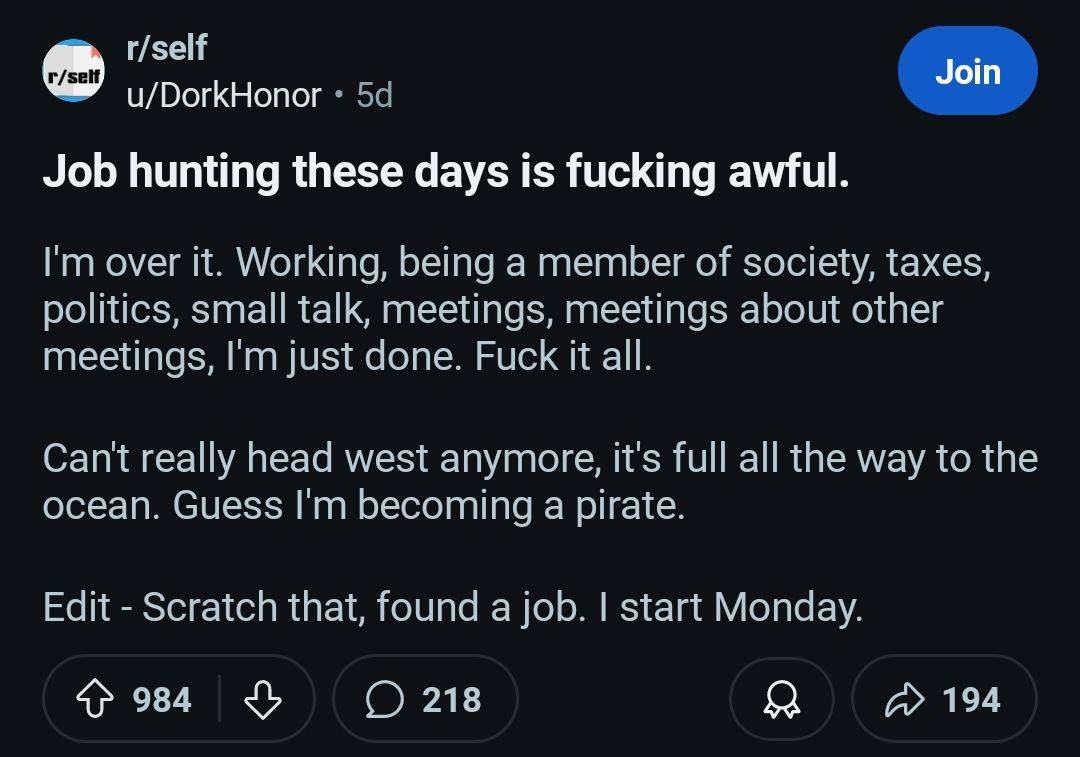Open the u/DorkHonor user profile
Screen dimensions: 1080x757
point(224,95)
